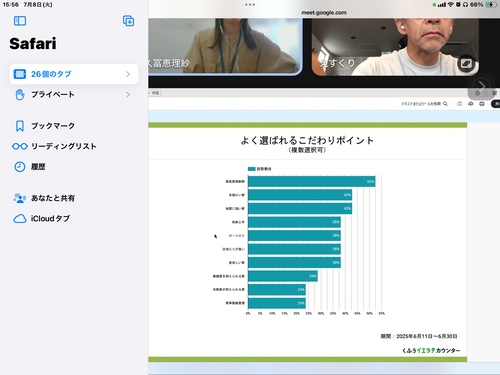The height and width of the screenshot is (375, 500).
Task: Tap the meet.google.com address bar
Action: pyautogui.click(x=324, y=13)
